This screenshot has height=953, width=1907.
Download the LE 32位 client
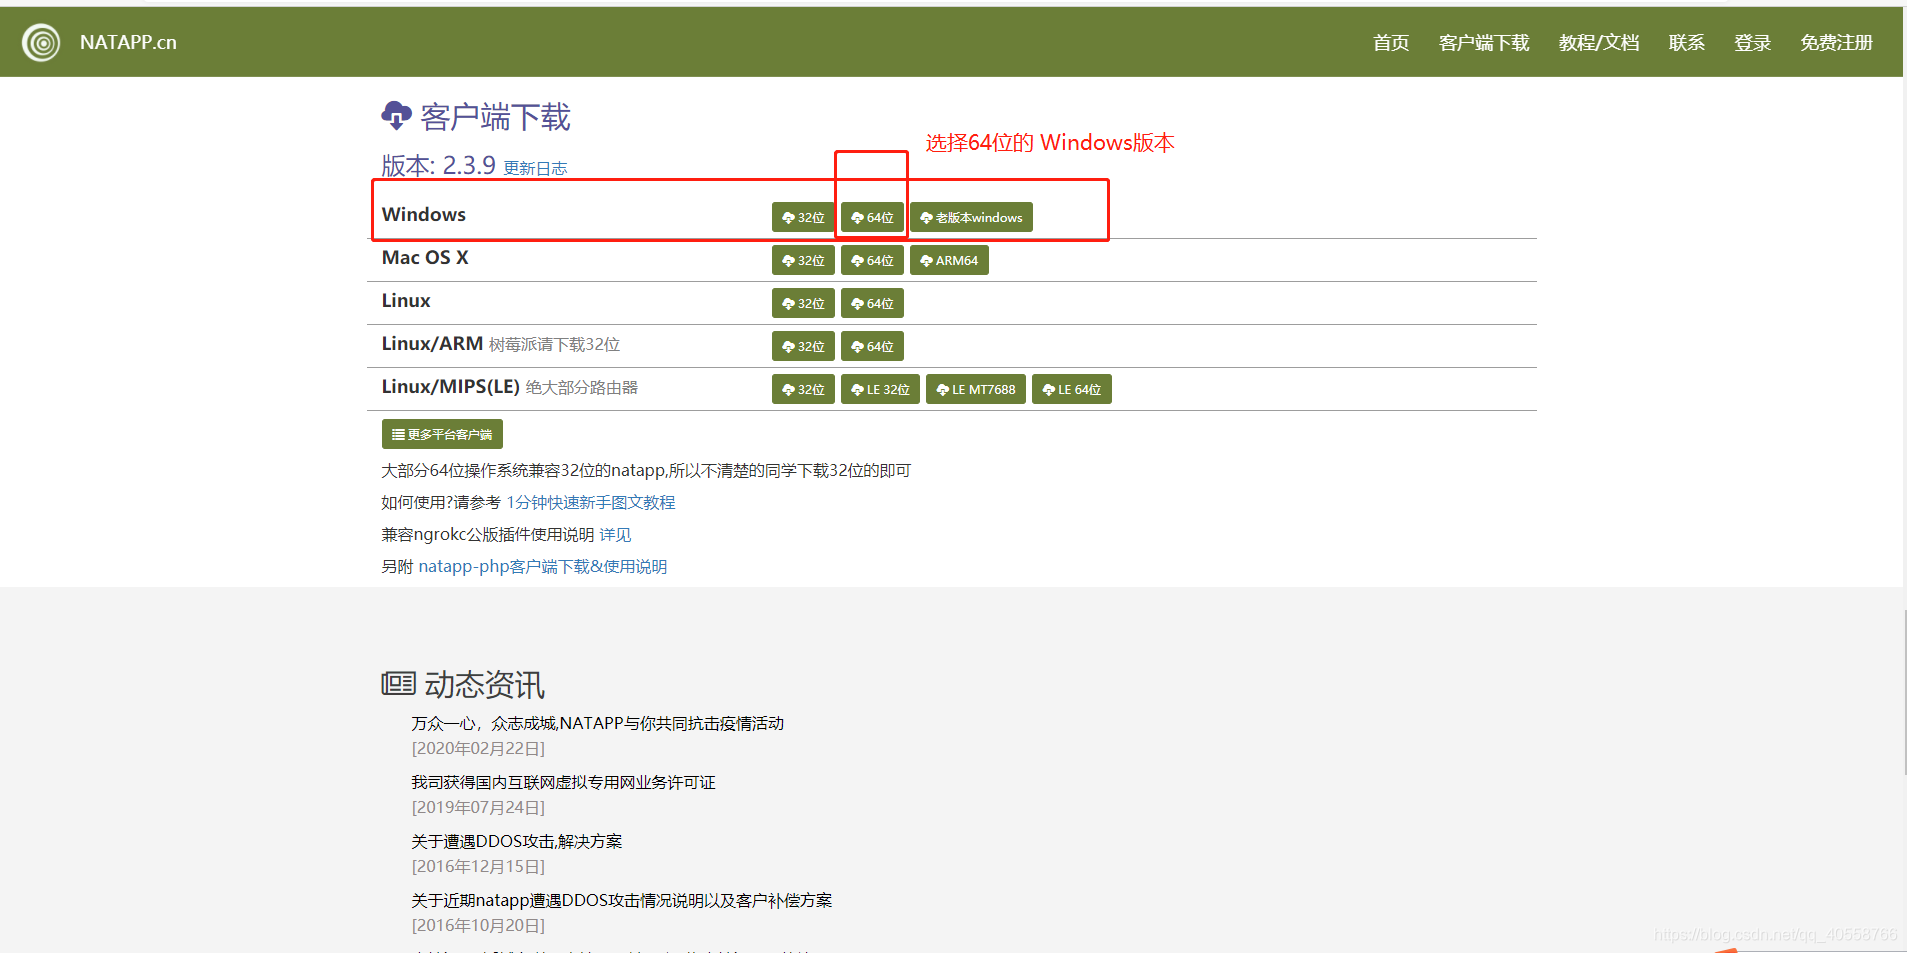880,389
